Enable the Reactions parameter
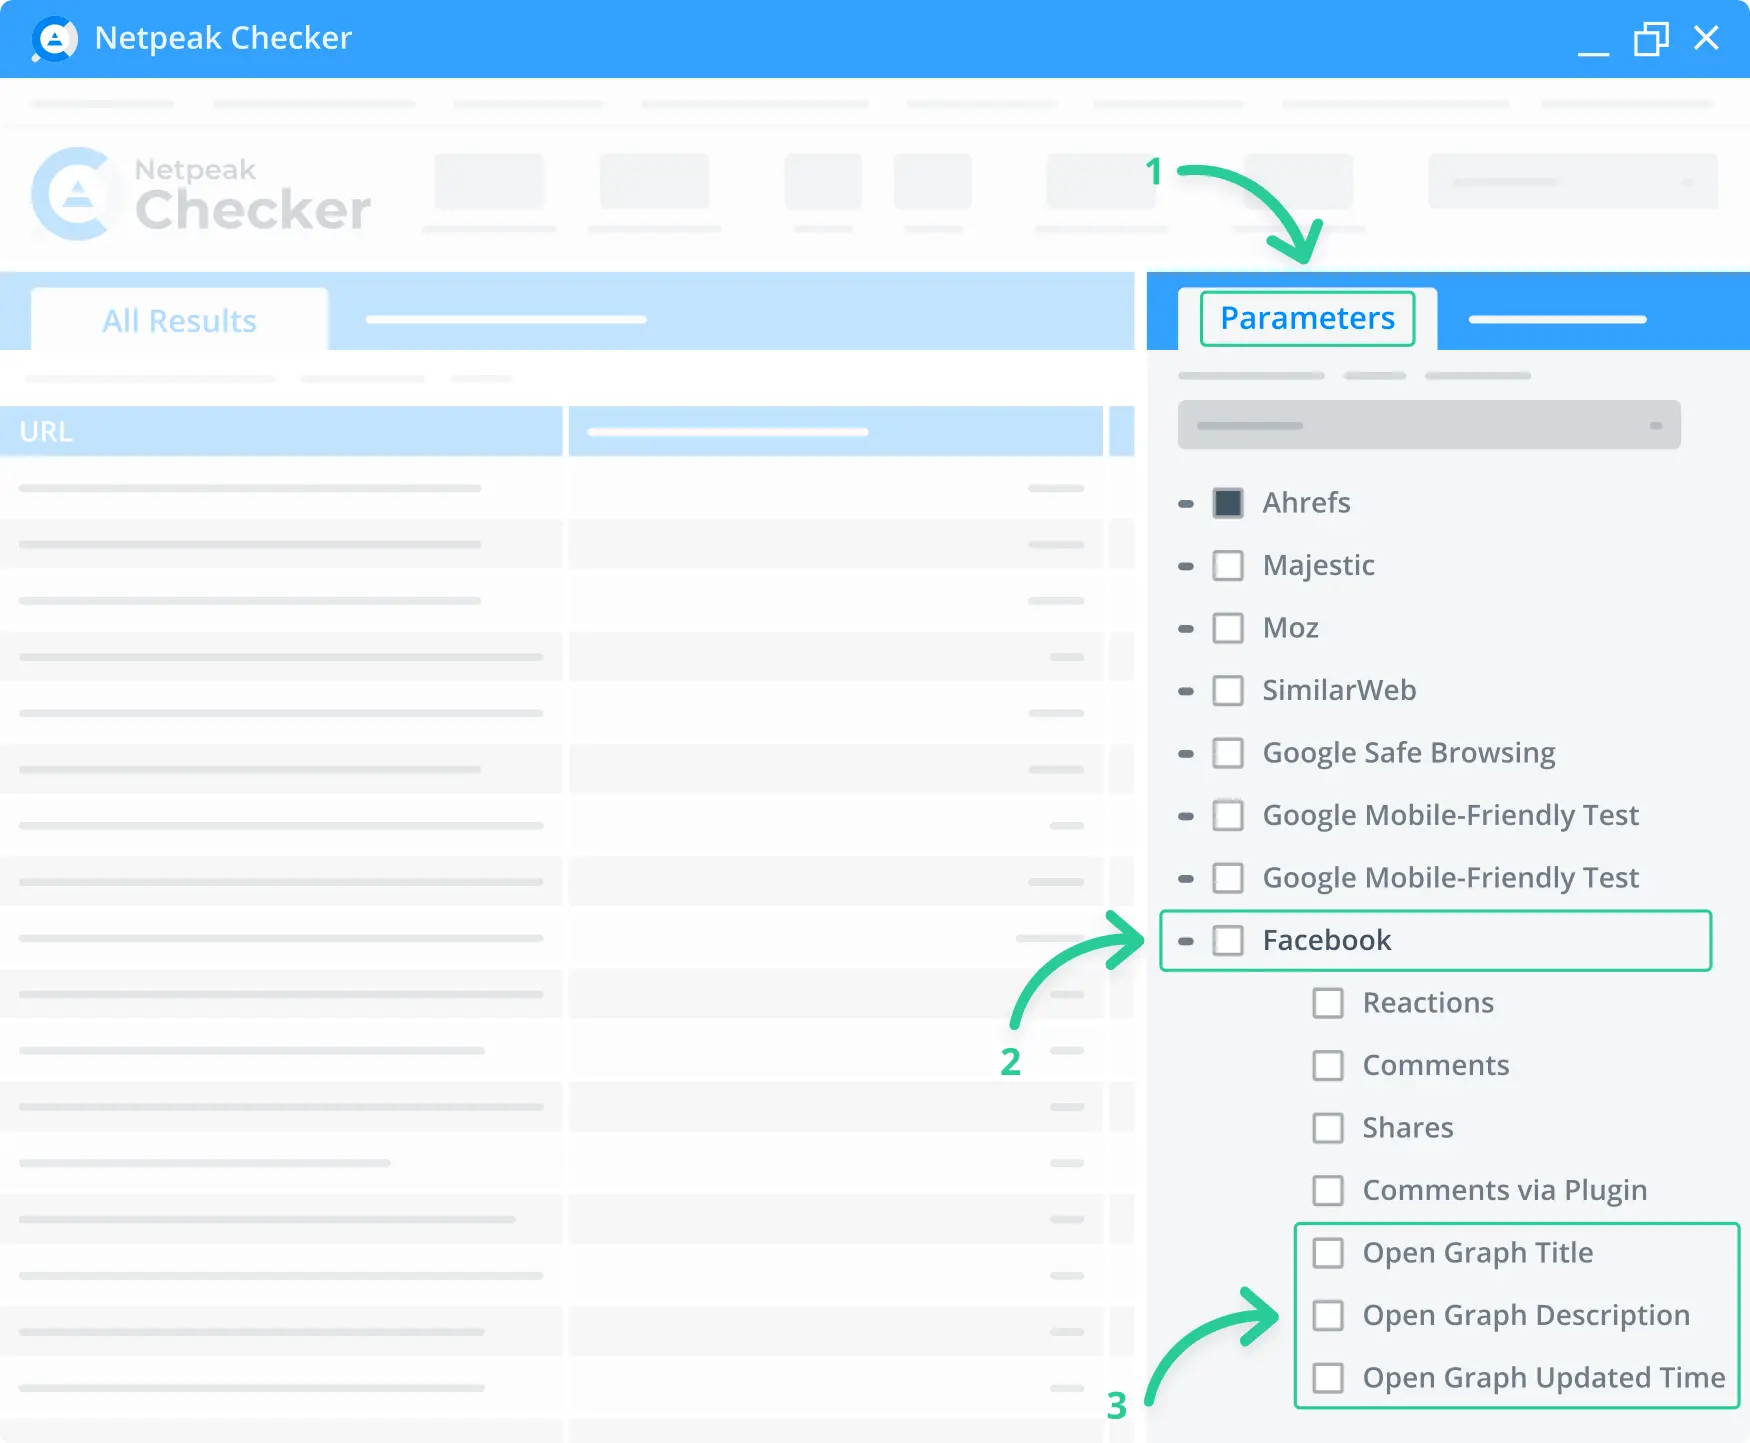Viewport: 1750px width, 1443px height. coord(1328,1003)
